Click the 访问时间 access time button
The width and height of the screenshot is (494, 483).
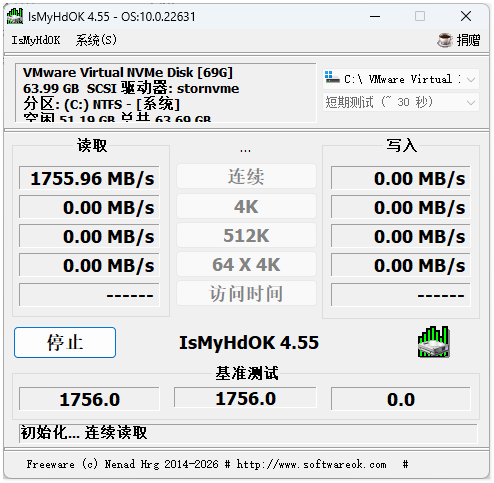246,293
